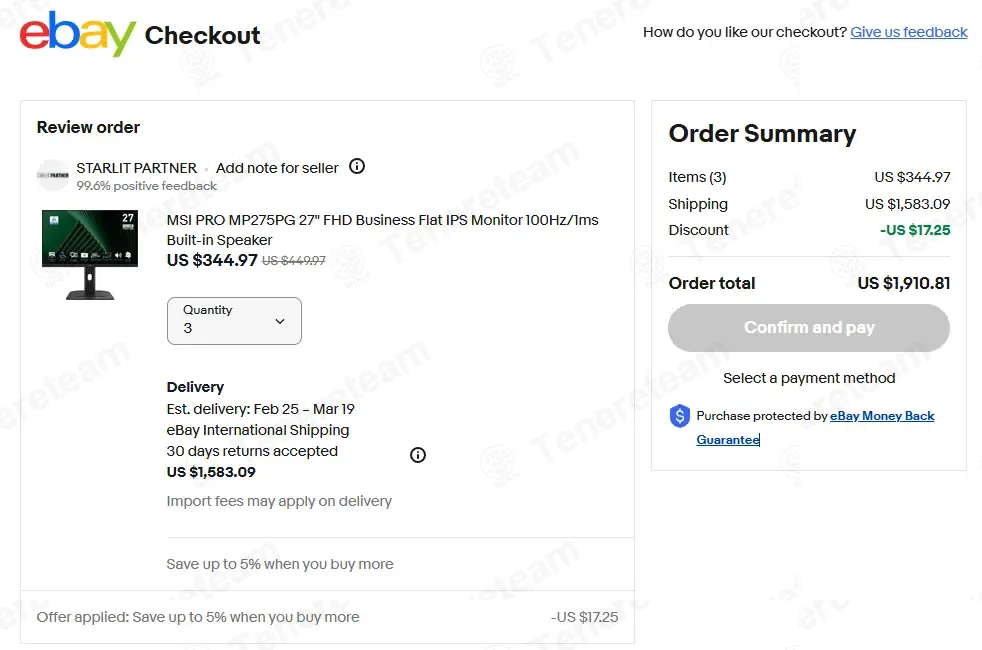Open eBay Money Back Guarantee link
The height and width of the screenshot is (650, 982).
point(882,416)
